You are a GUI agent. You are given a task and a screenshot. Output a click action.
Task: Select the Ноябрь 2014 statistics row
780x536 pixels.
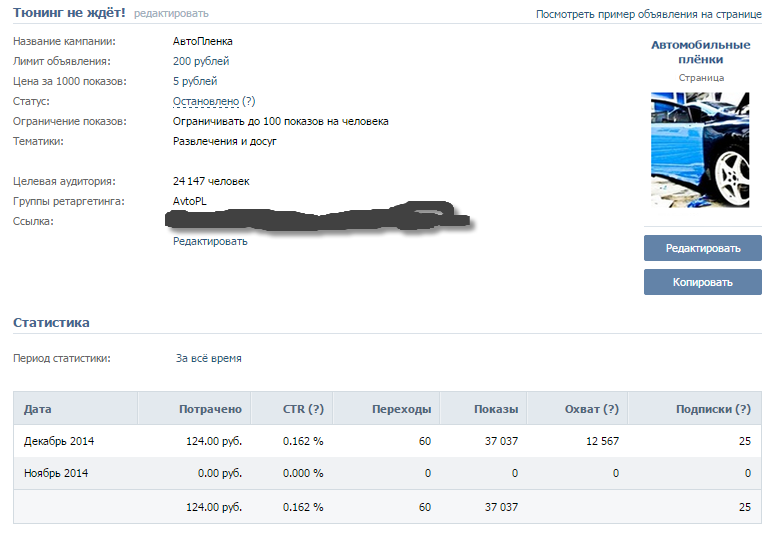[x=56, y=473]
